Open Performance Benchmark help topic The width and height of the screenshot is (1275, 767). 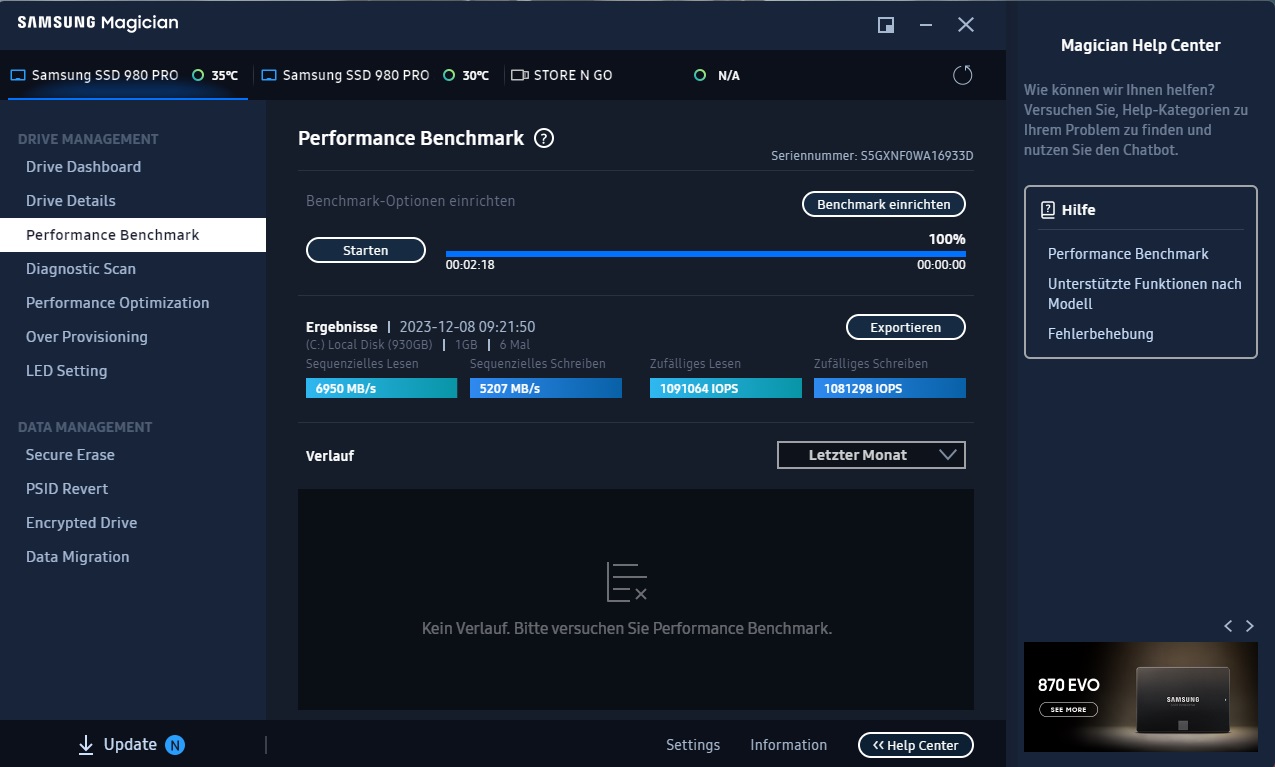[1128, 254]
